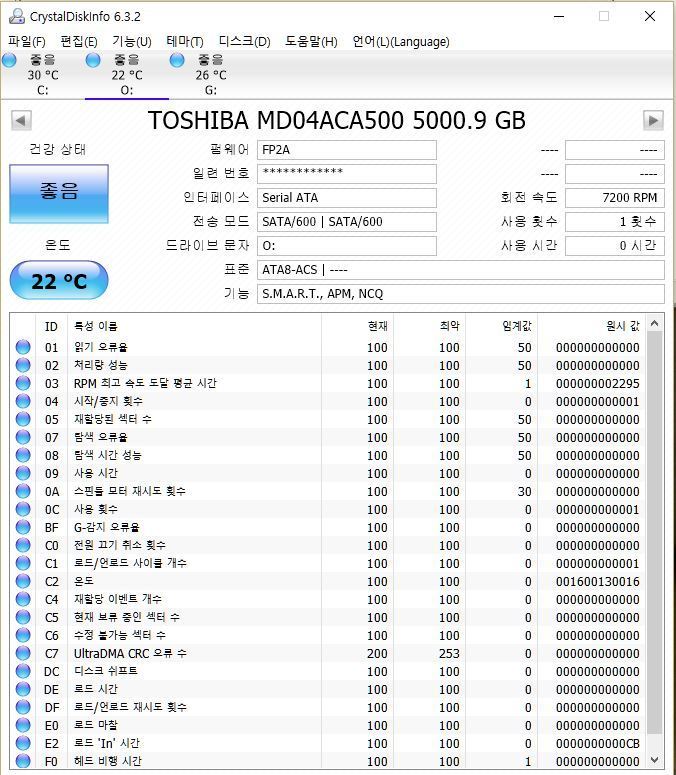
Task: Click the status icon of attribute E2
Action: click(x=23, y=743)
